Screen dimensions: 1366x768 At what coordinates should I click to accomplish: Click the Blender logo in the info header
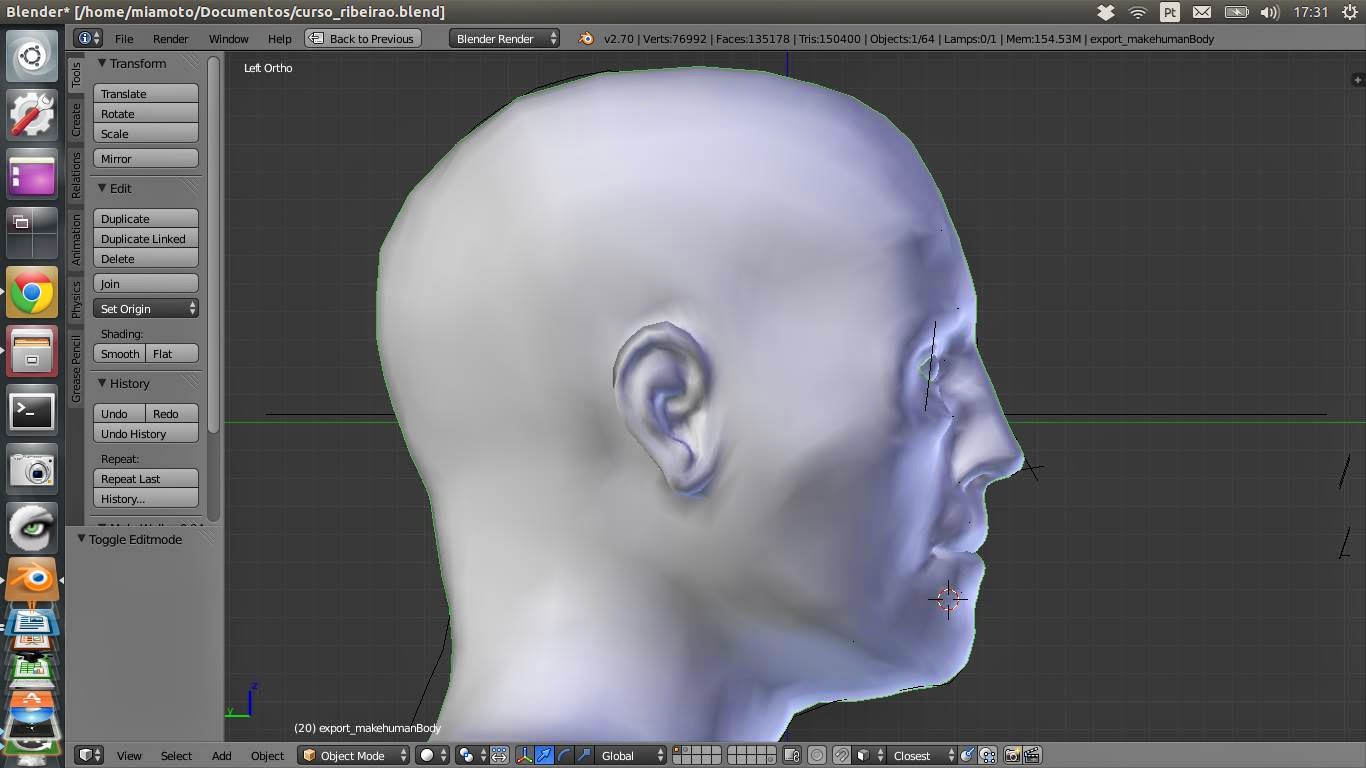[586, 38]
